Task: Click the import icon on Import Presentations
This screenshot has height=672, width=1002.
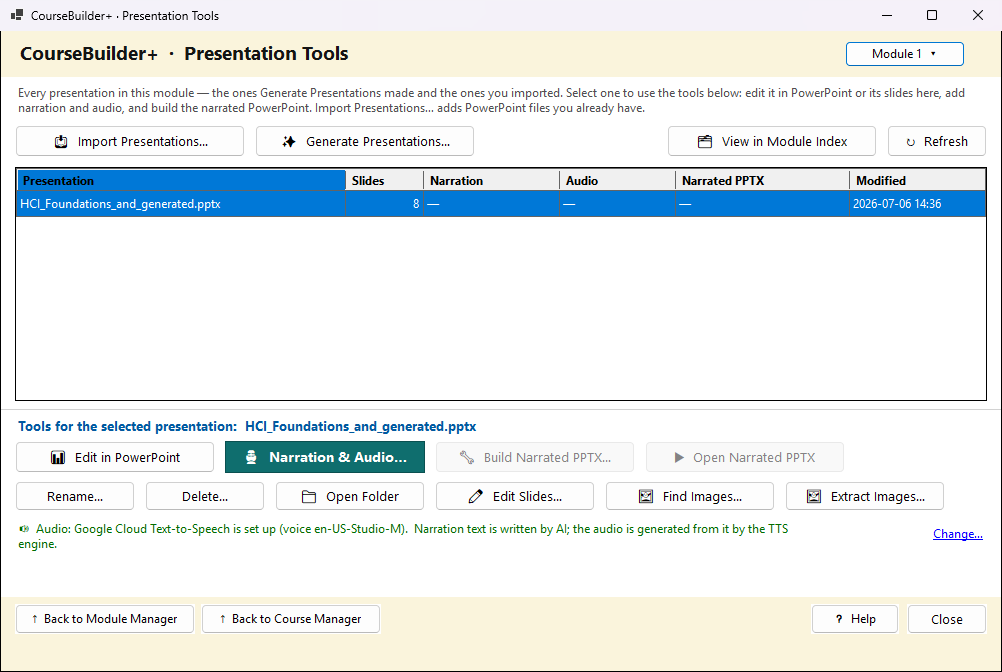Action: tap(61, 142)
